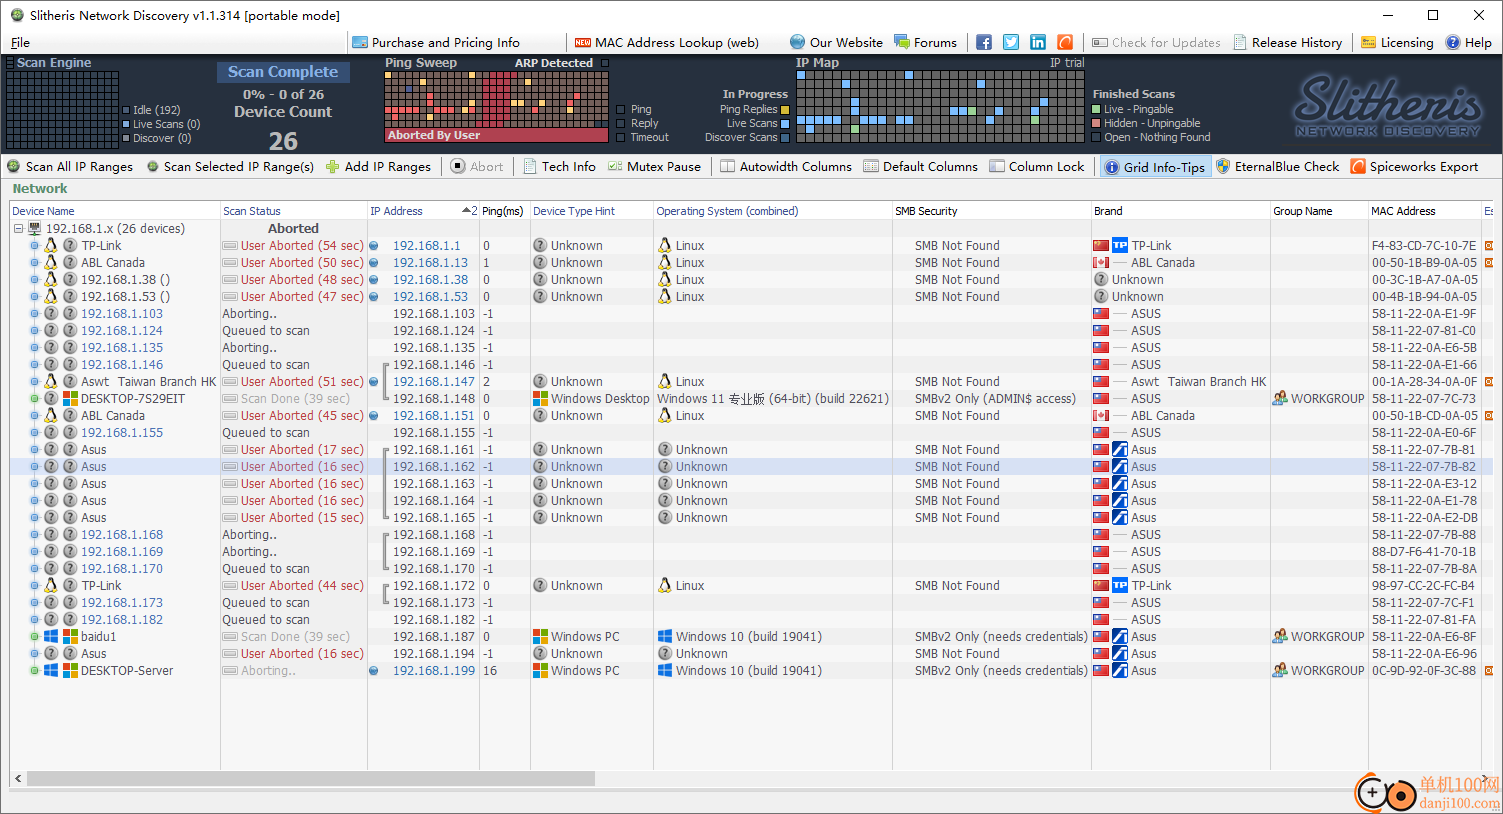Toggle Mutex Pause
1503x814 pixels.
click(x=654, y=167)
